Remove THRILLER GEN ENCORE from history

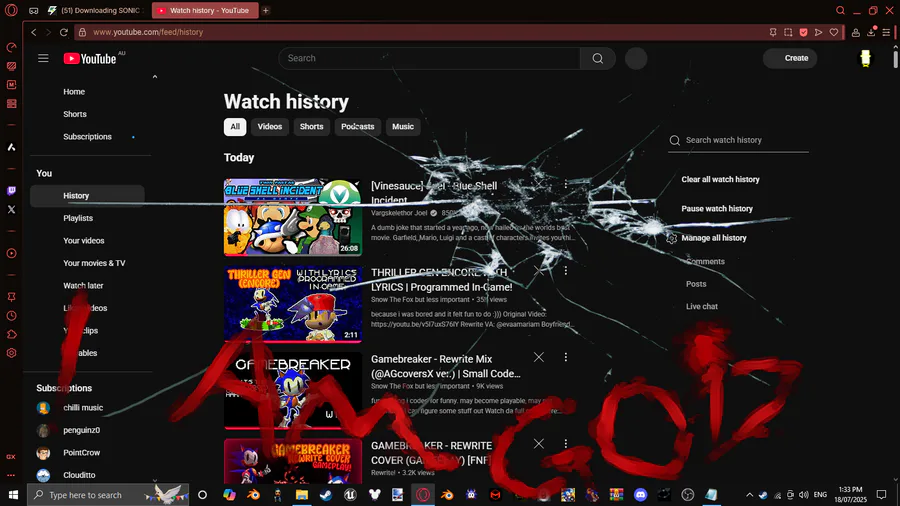[538, 270]
